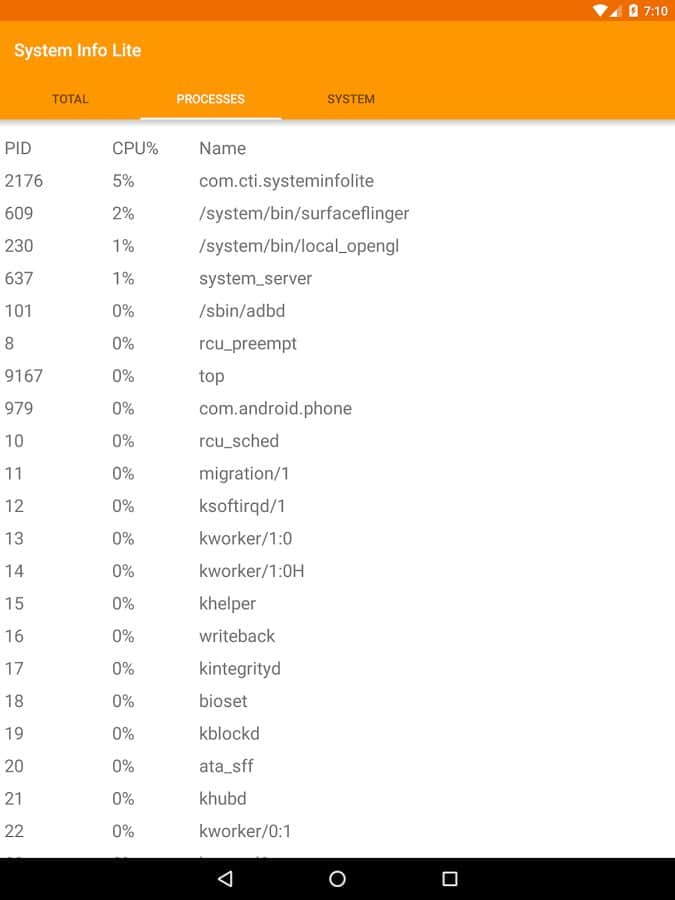675x900 pixels.
Task: Open the SYSTEM tab
Action: 351,99
